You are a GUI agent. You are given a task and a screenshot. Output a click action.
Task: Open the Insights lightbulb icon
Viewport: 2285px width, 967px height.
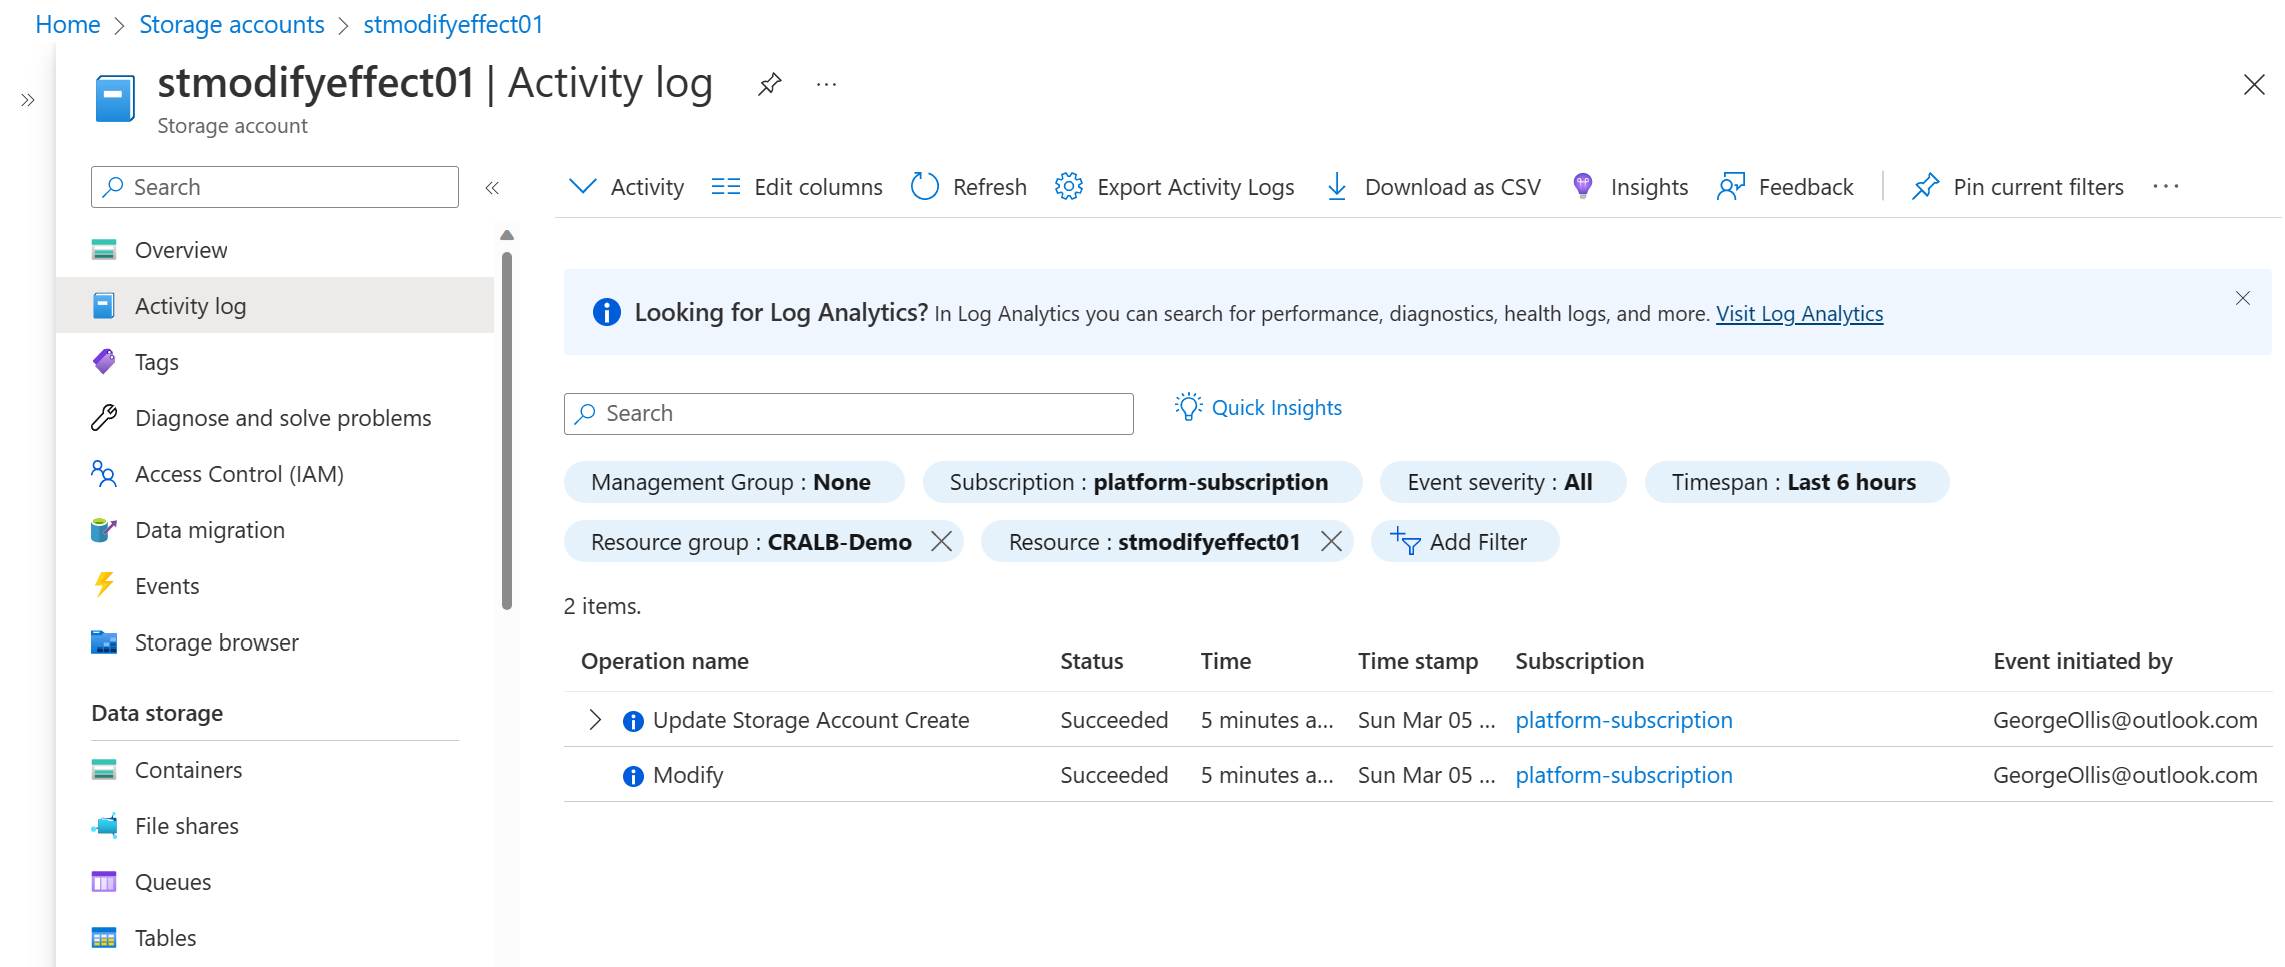click(1582, 187)
